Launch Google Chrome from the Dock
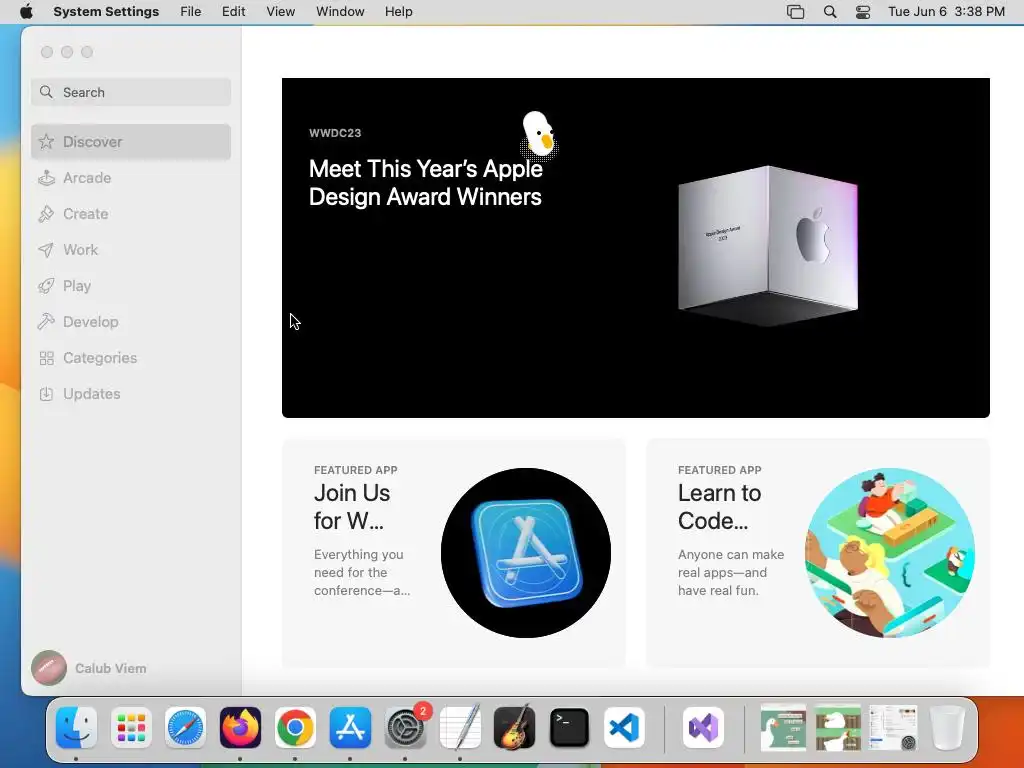This screenshot has height=768, width=1024. coord(295,727)
